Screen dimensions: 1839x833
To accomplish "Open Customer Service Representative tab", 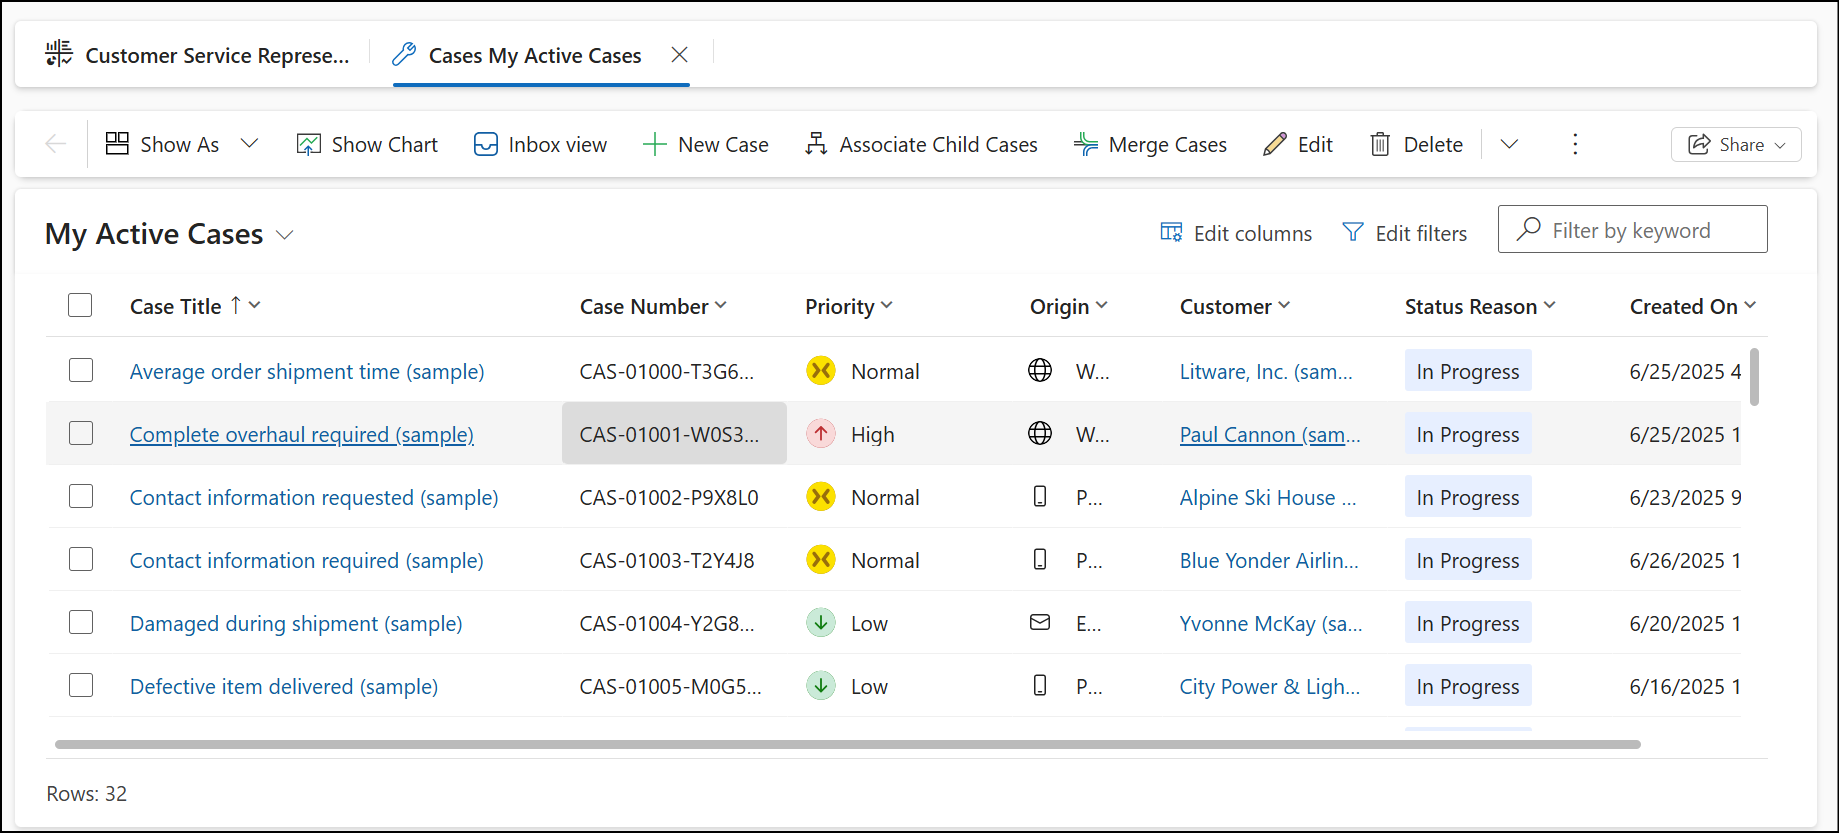I will click(x=198, y=55).
